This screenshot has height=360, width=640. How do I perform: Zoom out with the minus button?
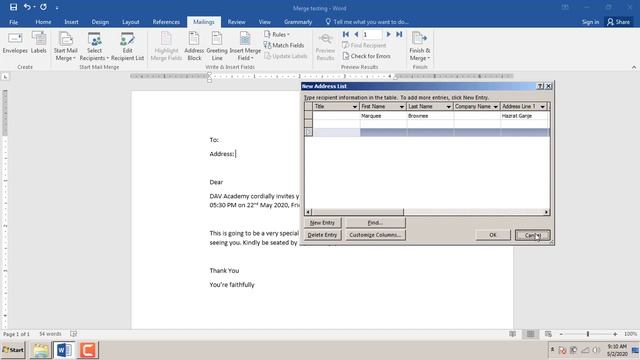click(561, 334)
